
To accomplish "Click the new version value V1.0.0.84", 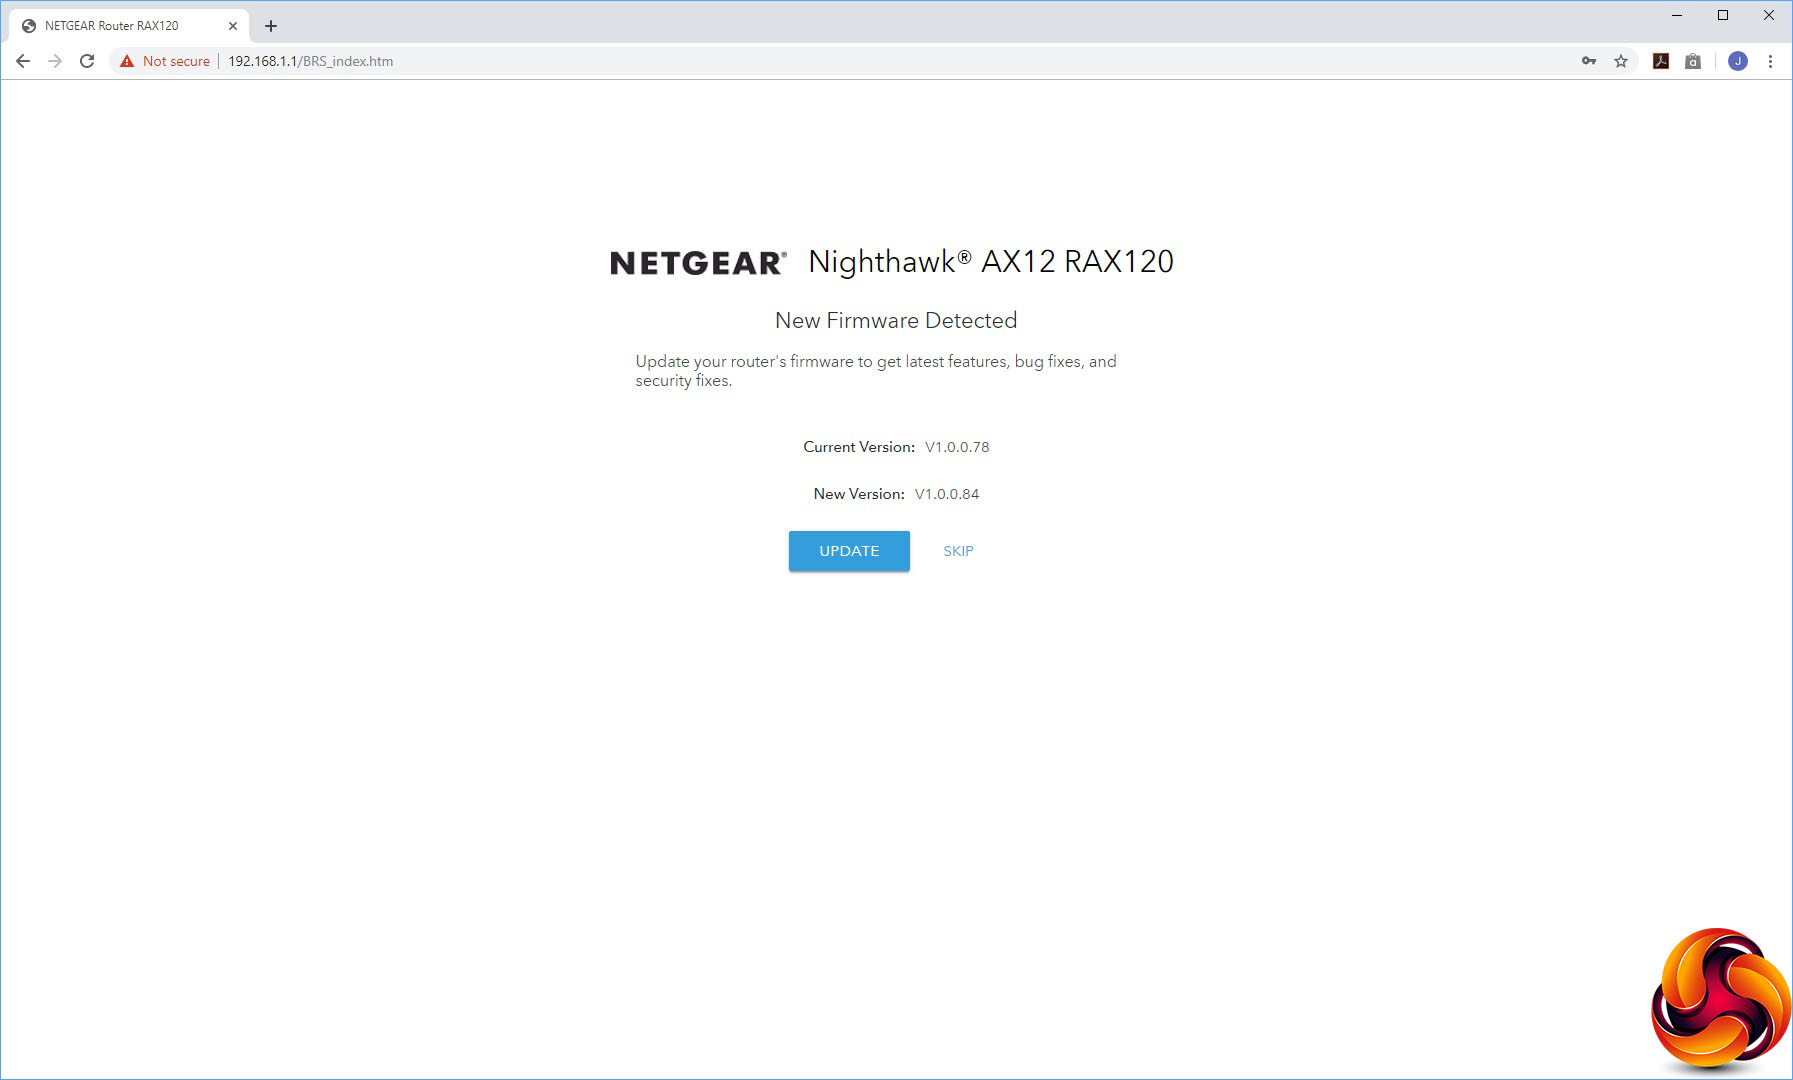I will (947, 494).
